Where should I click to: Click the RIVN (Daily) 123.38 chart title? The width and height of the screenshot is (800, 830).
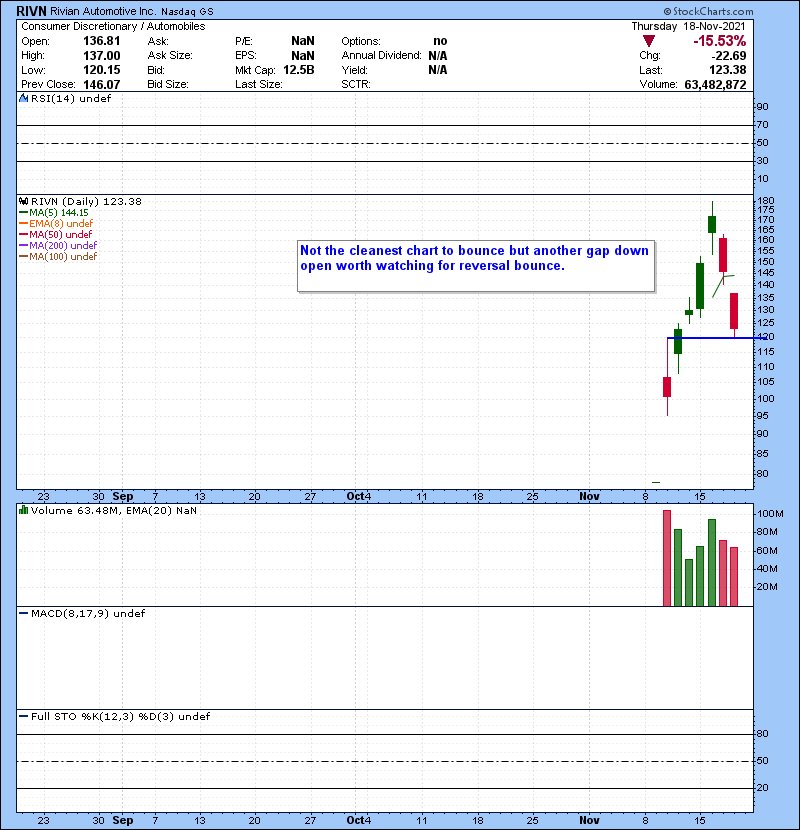point(86,202)
